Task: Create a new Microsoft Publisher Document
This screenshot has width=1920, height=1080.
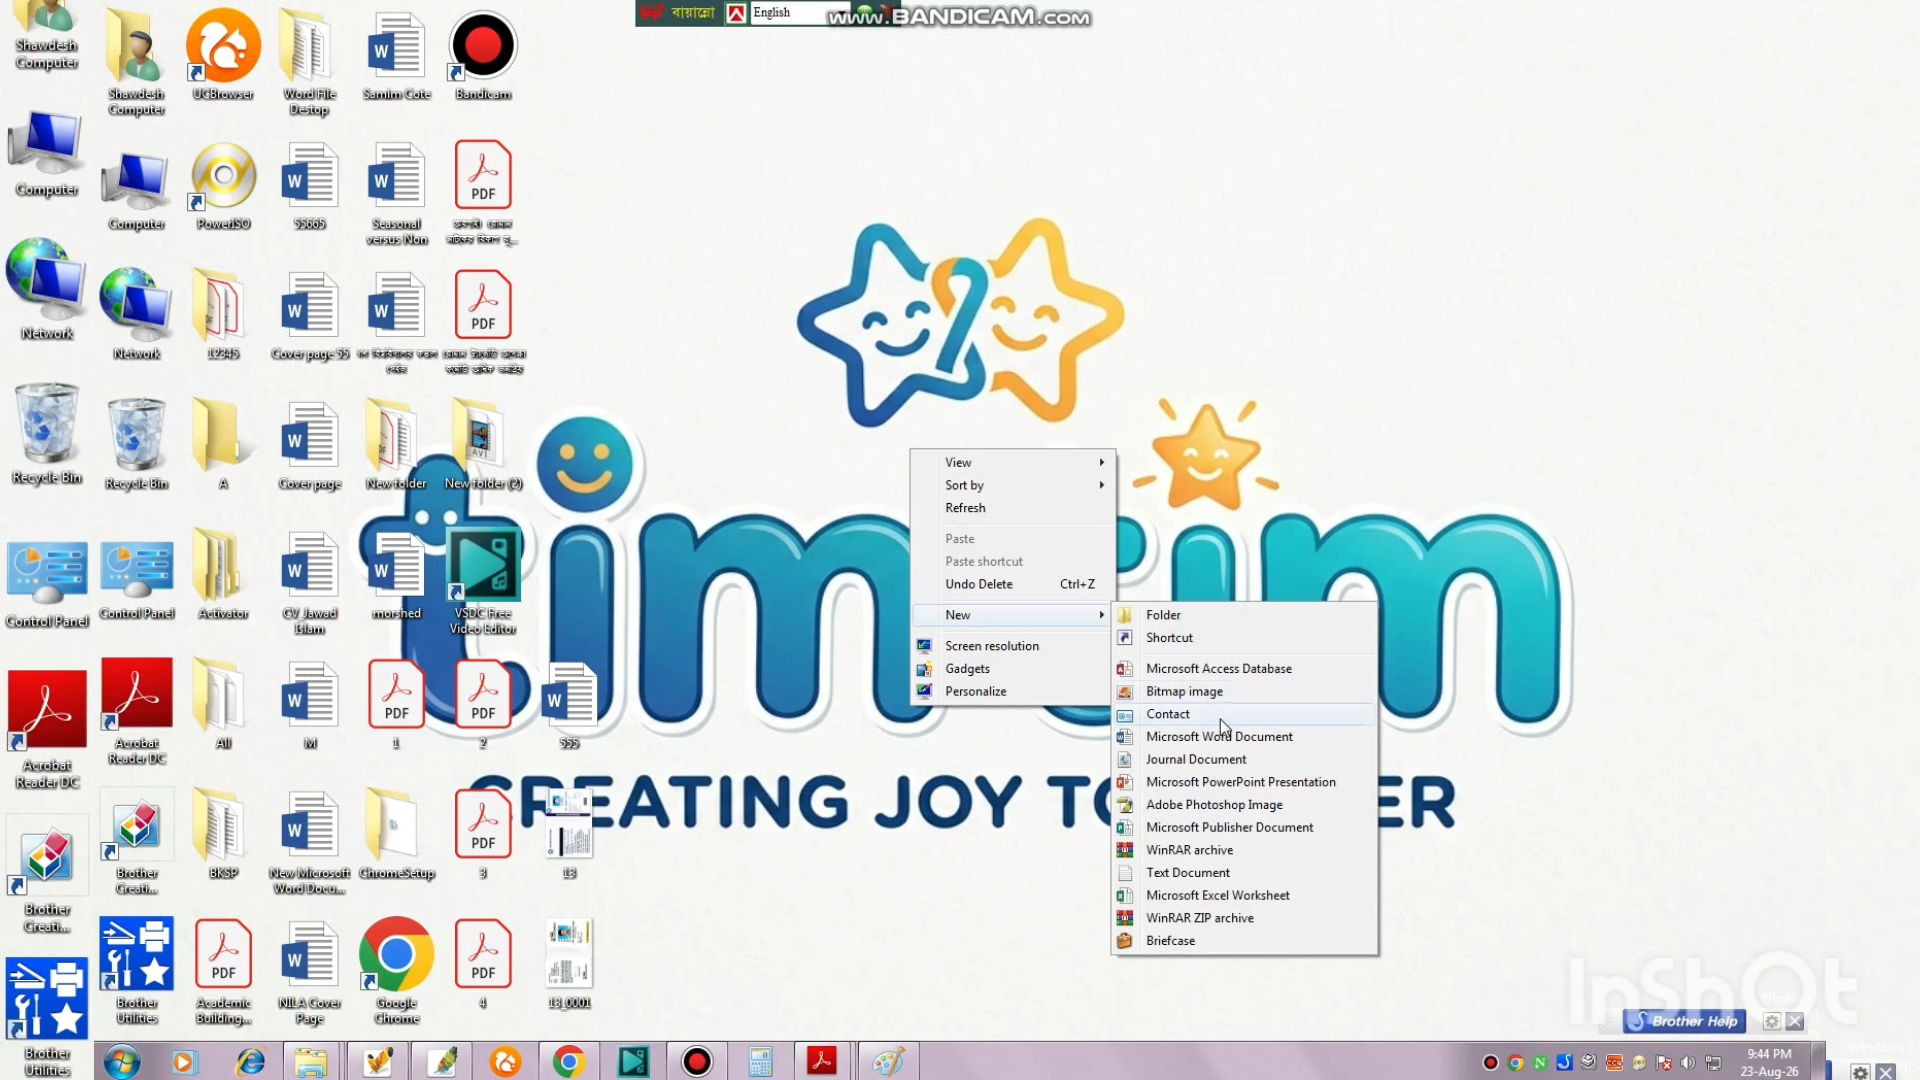Action: (1245, 828)
